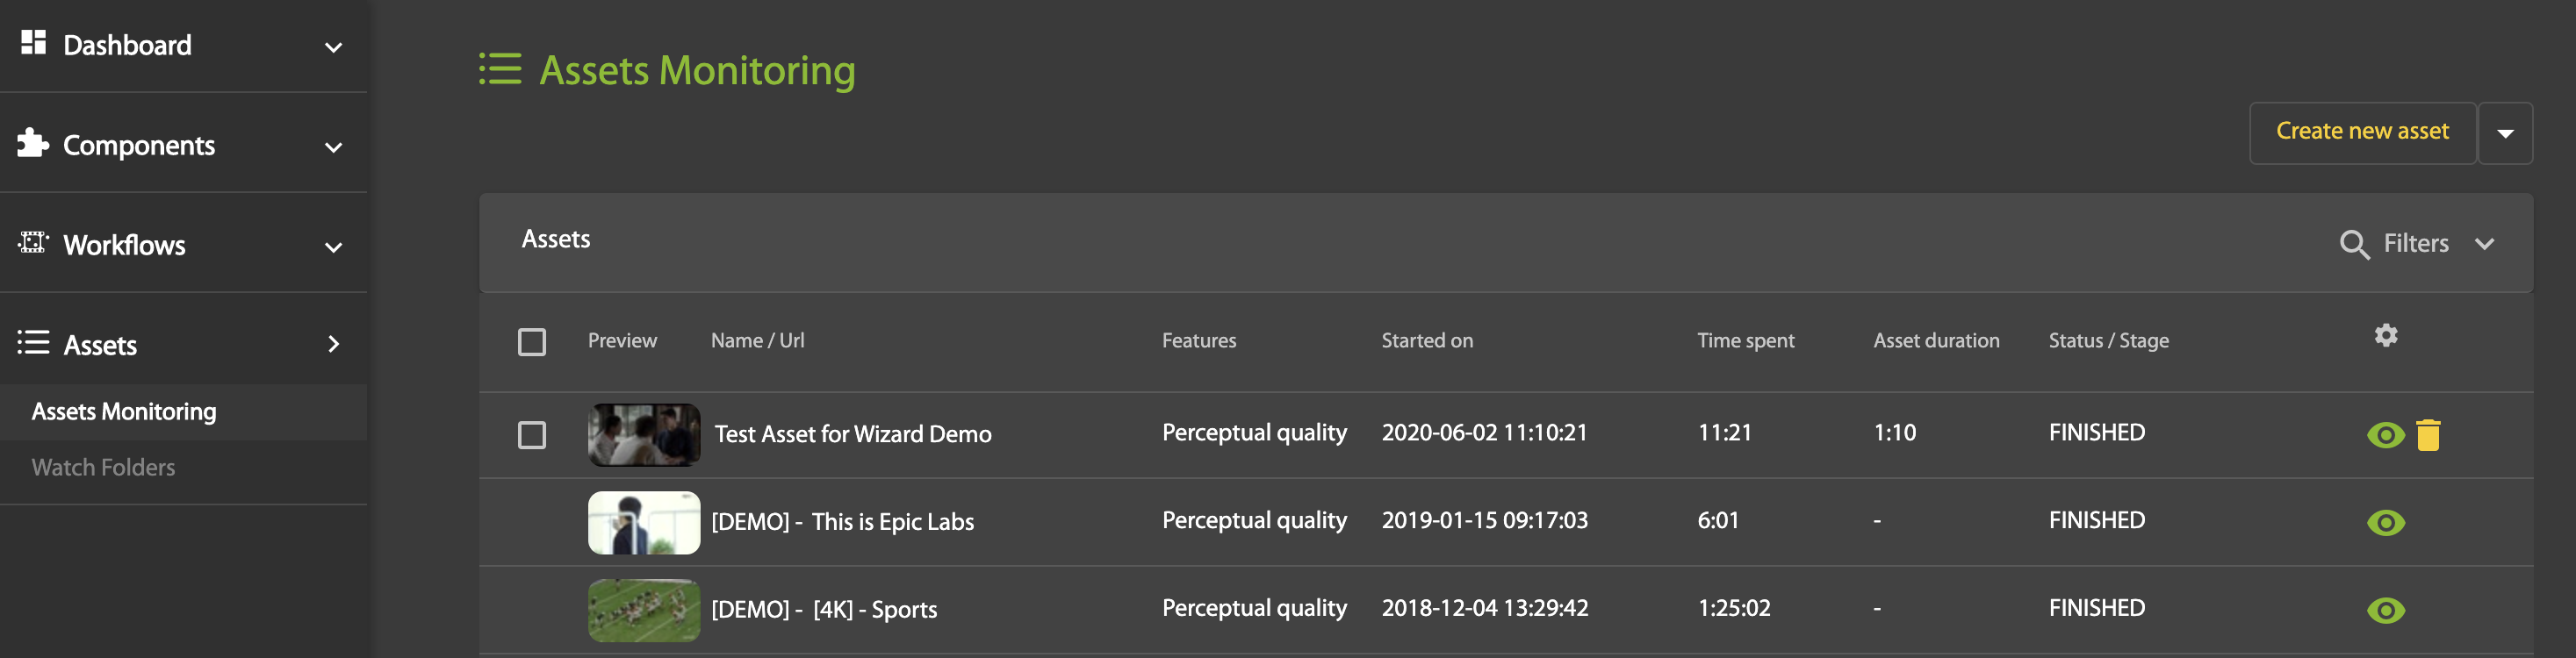The width and height of the screenshot is (2576, 658).
Task: Click the Components puzzle piece icon
Action: 33,142
